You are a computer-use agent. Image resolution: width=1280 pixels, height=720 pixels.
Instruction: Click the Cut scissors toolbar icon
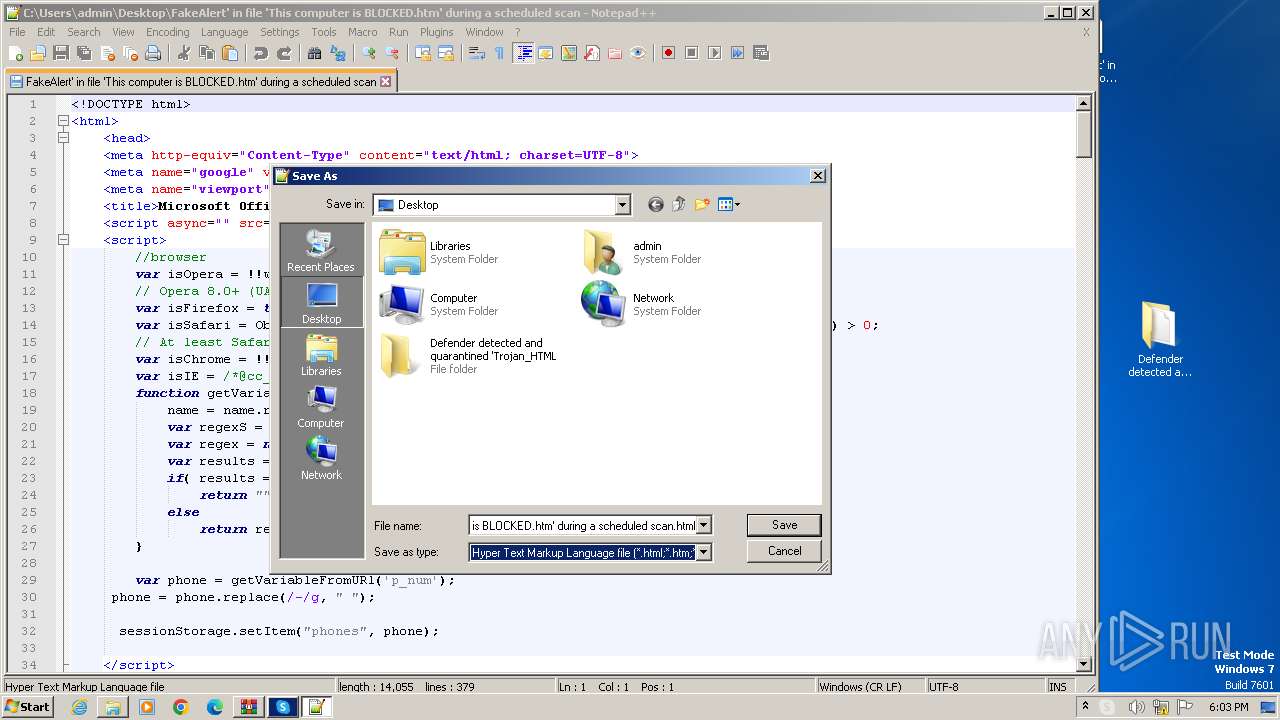183,53
